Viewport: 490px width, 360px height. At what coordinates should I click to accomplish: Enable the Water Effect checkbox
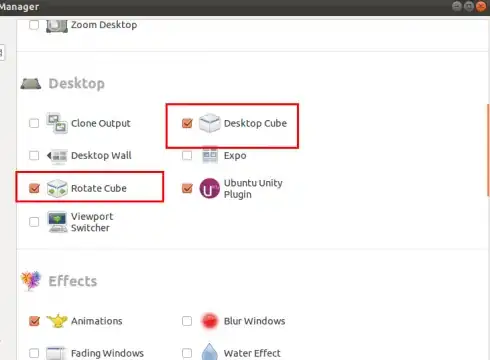click(x=187, y=353)
